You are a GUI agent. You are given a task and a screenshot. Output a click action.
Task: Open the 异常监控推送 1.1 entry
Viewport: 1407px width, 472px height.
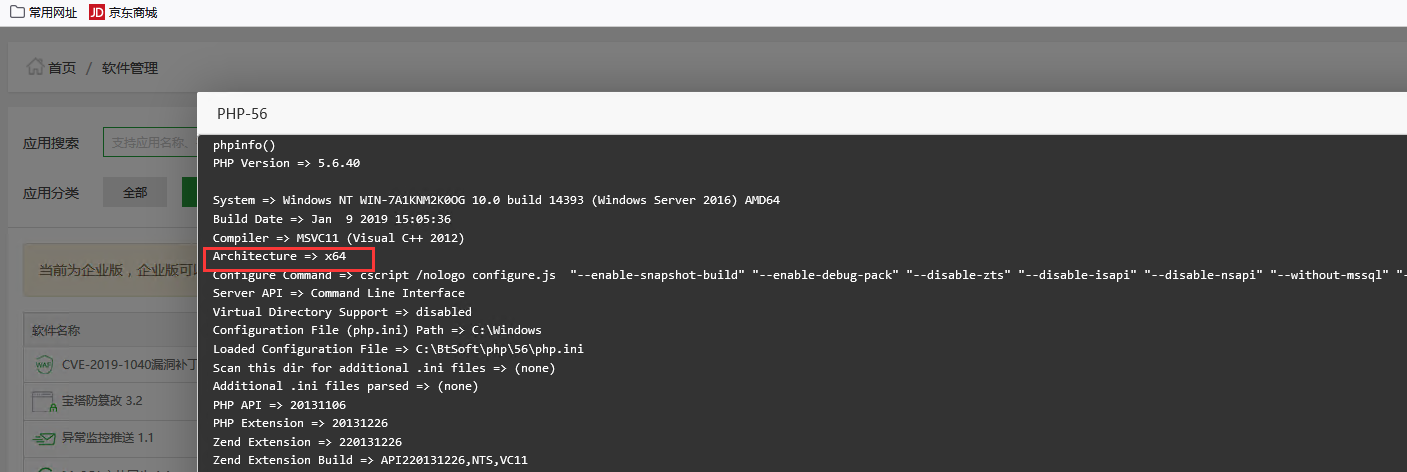point(108,438)
